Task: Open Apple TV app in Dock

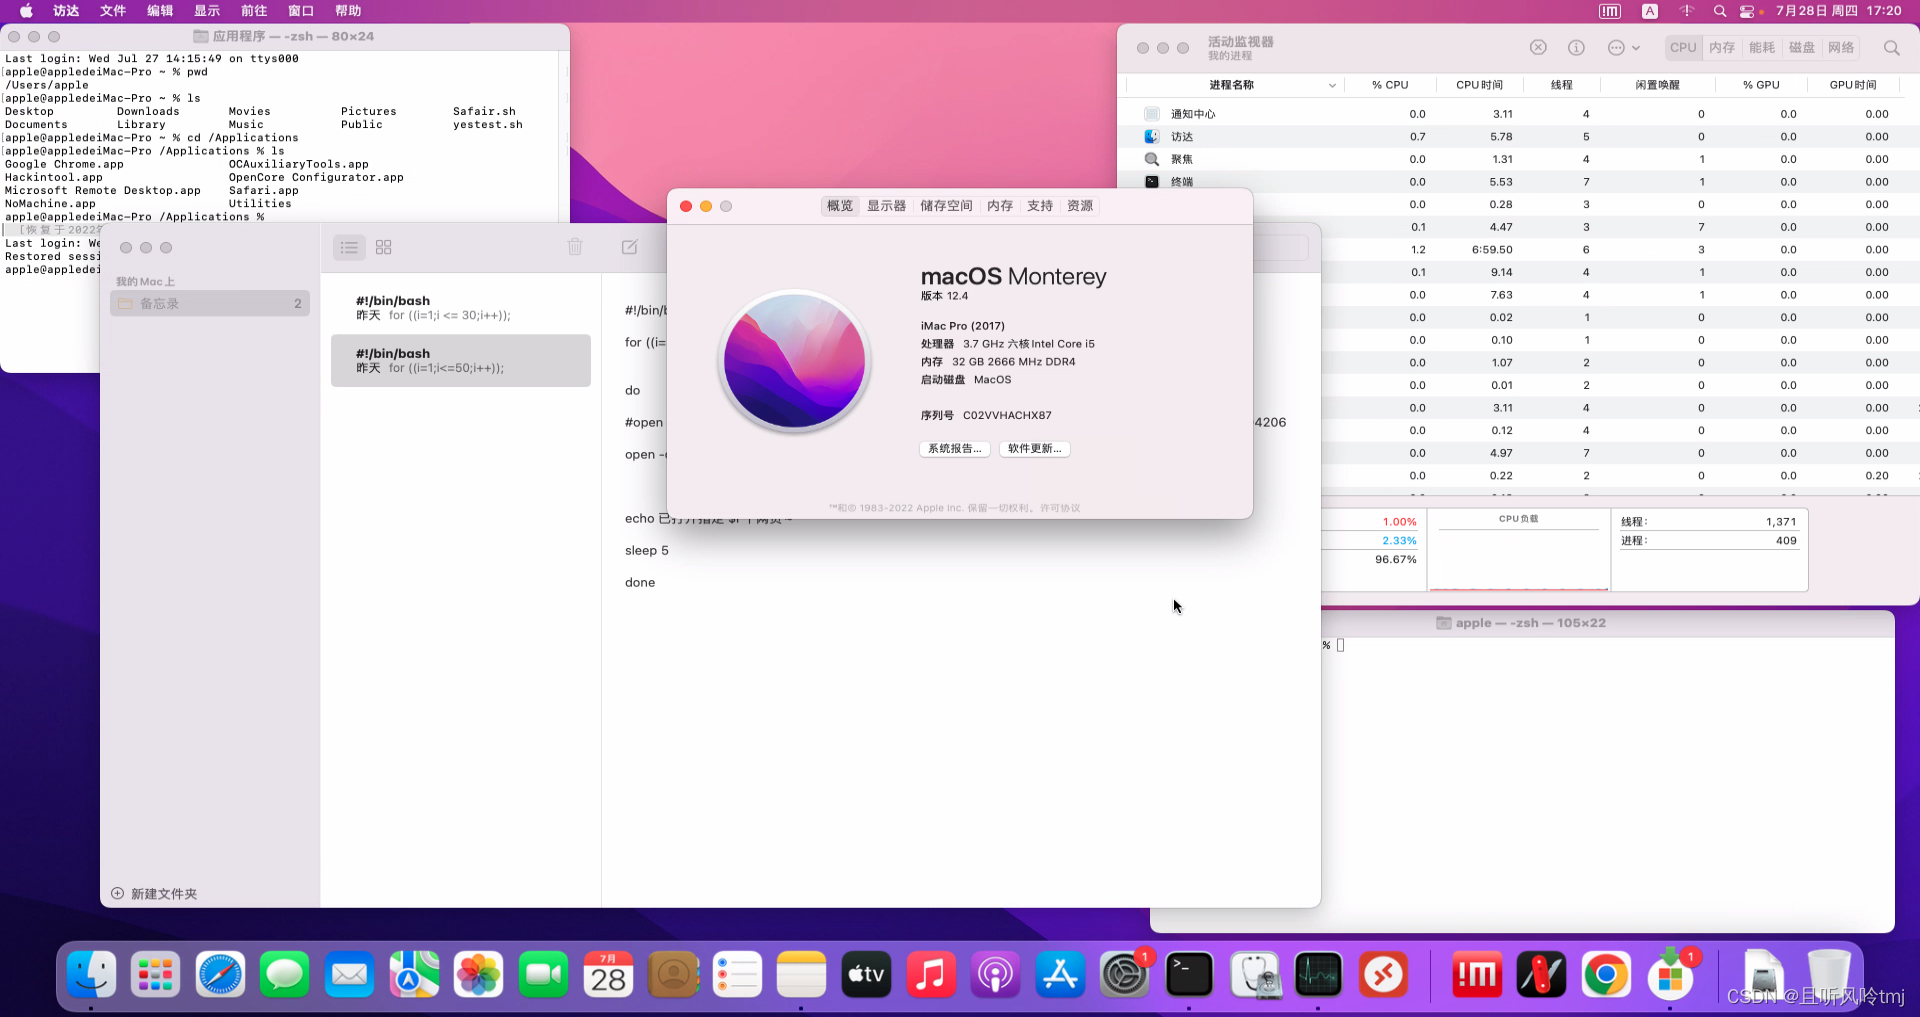Action: (866, 974)
